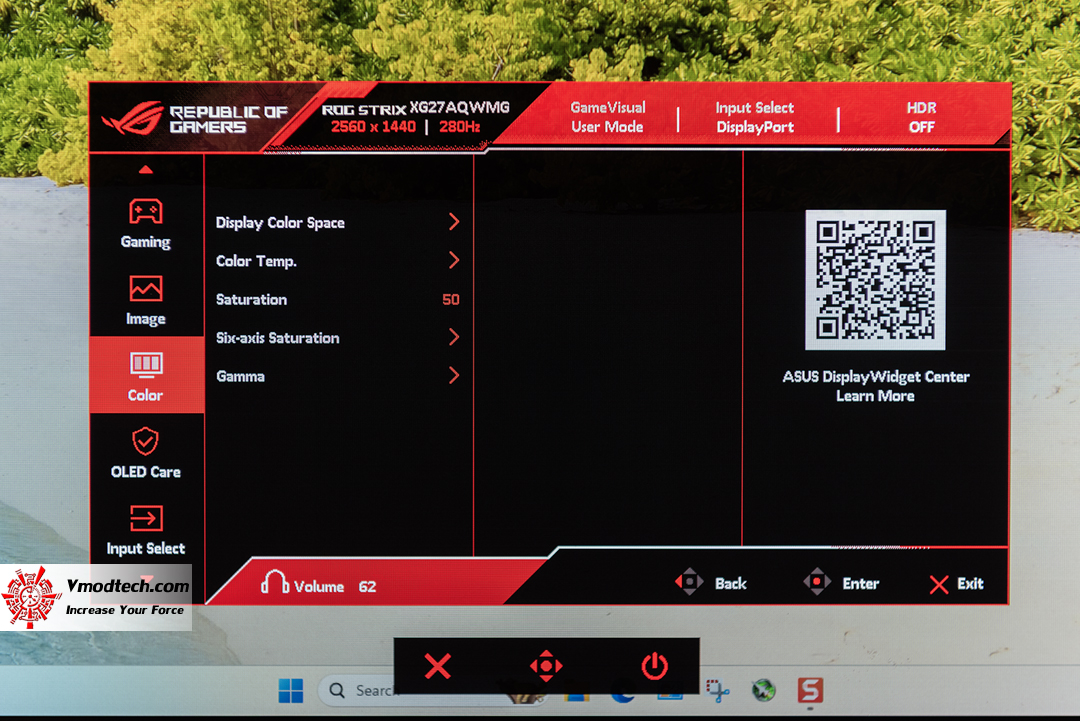Select the Color menu monitor icon
Screen dimensions: 1080x721
(x=146, y=365)
